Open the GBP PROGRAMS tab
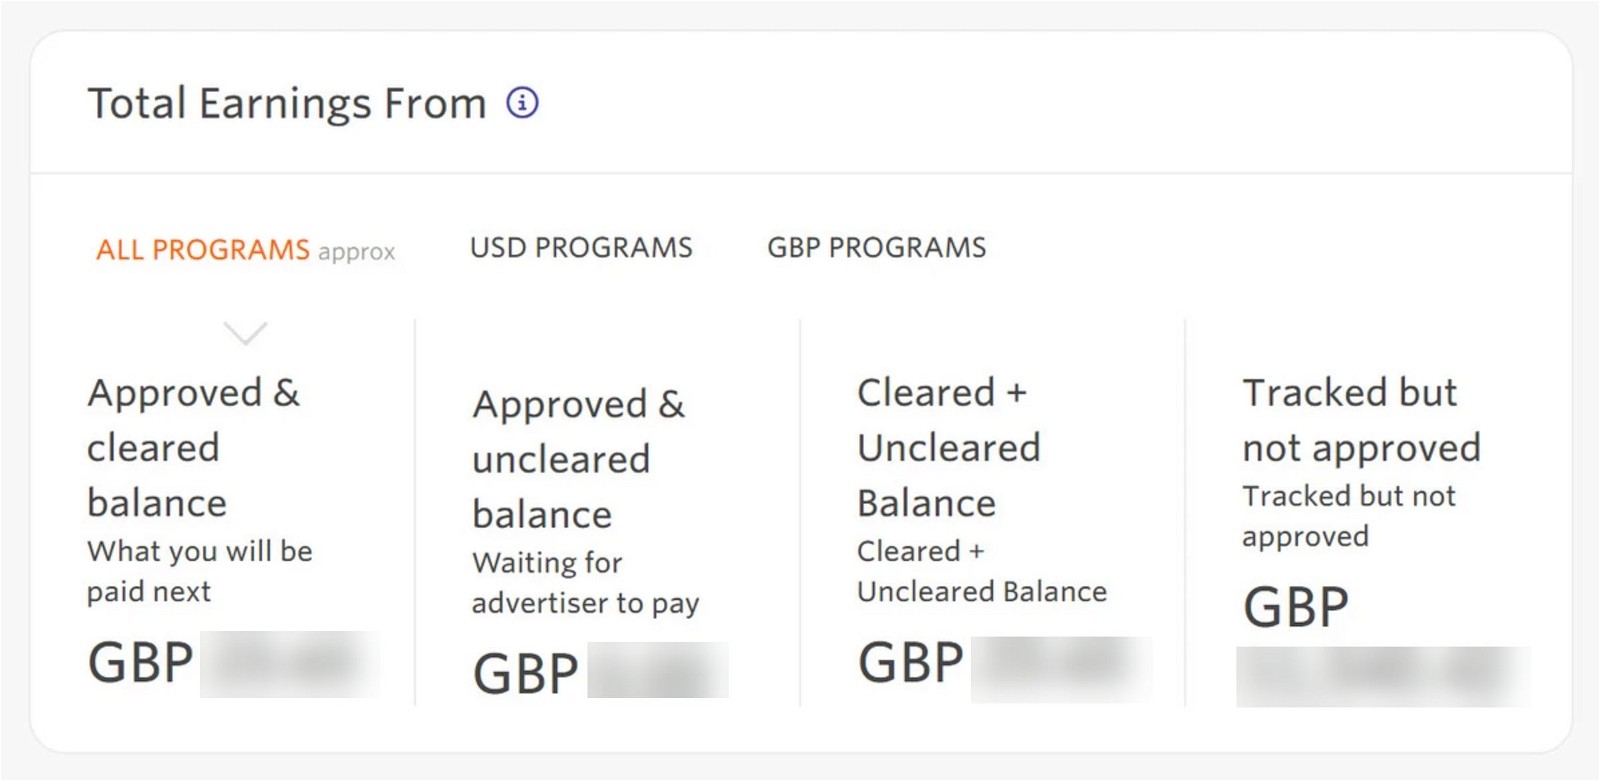The image size is (1600, 781). [876, 247]
